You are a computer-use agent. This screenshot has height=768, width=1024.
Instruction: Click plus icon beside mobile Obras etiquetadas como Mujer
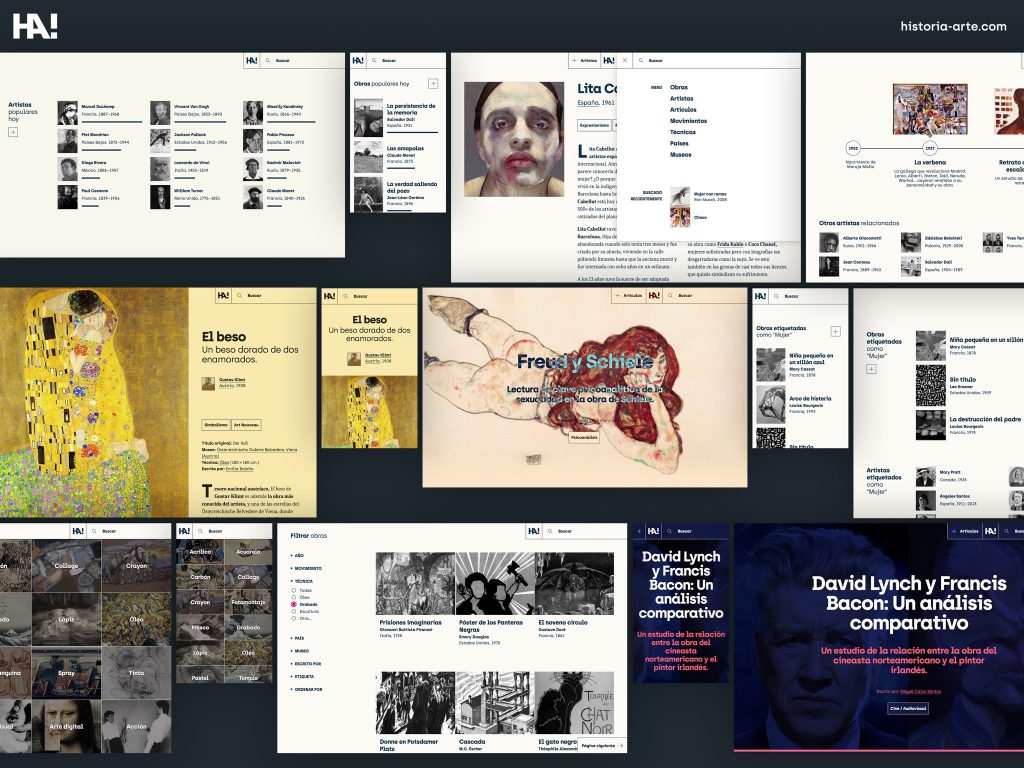tap(835, 332)
